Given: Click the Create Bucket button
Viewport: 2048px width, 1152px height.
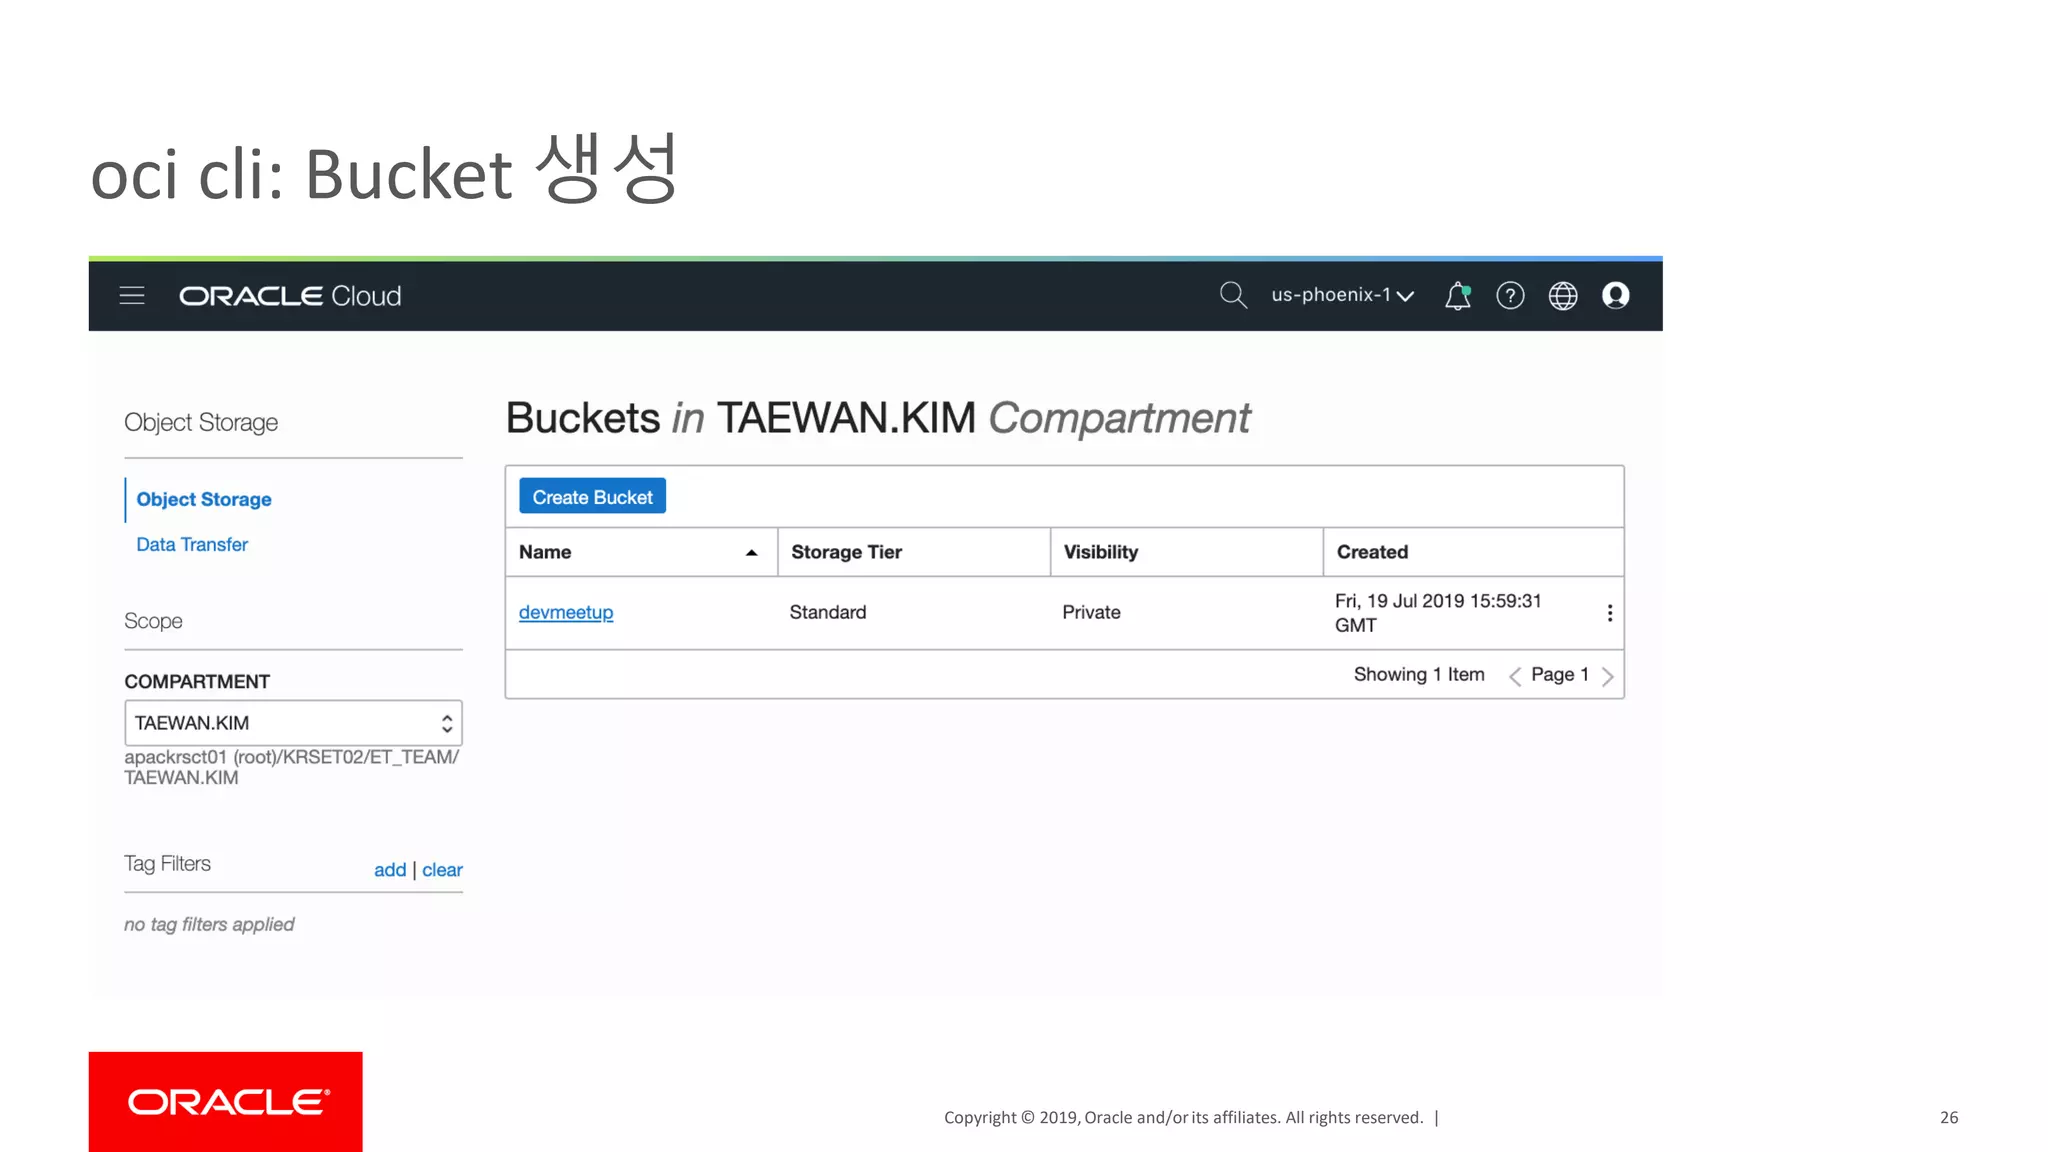Looking at the screenshot, I should point(592,497).
